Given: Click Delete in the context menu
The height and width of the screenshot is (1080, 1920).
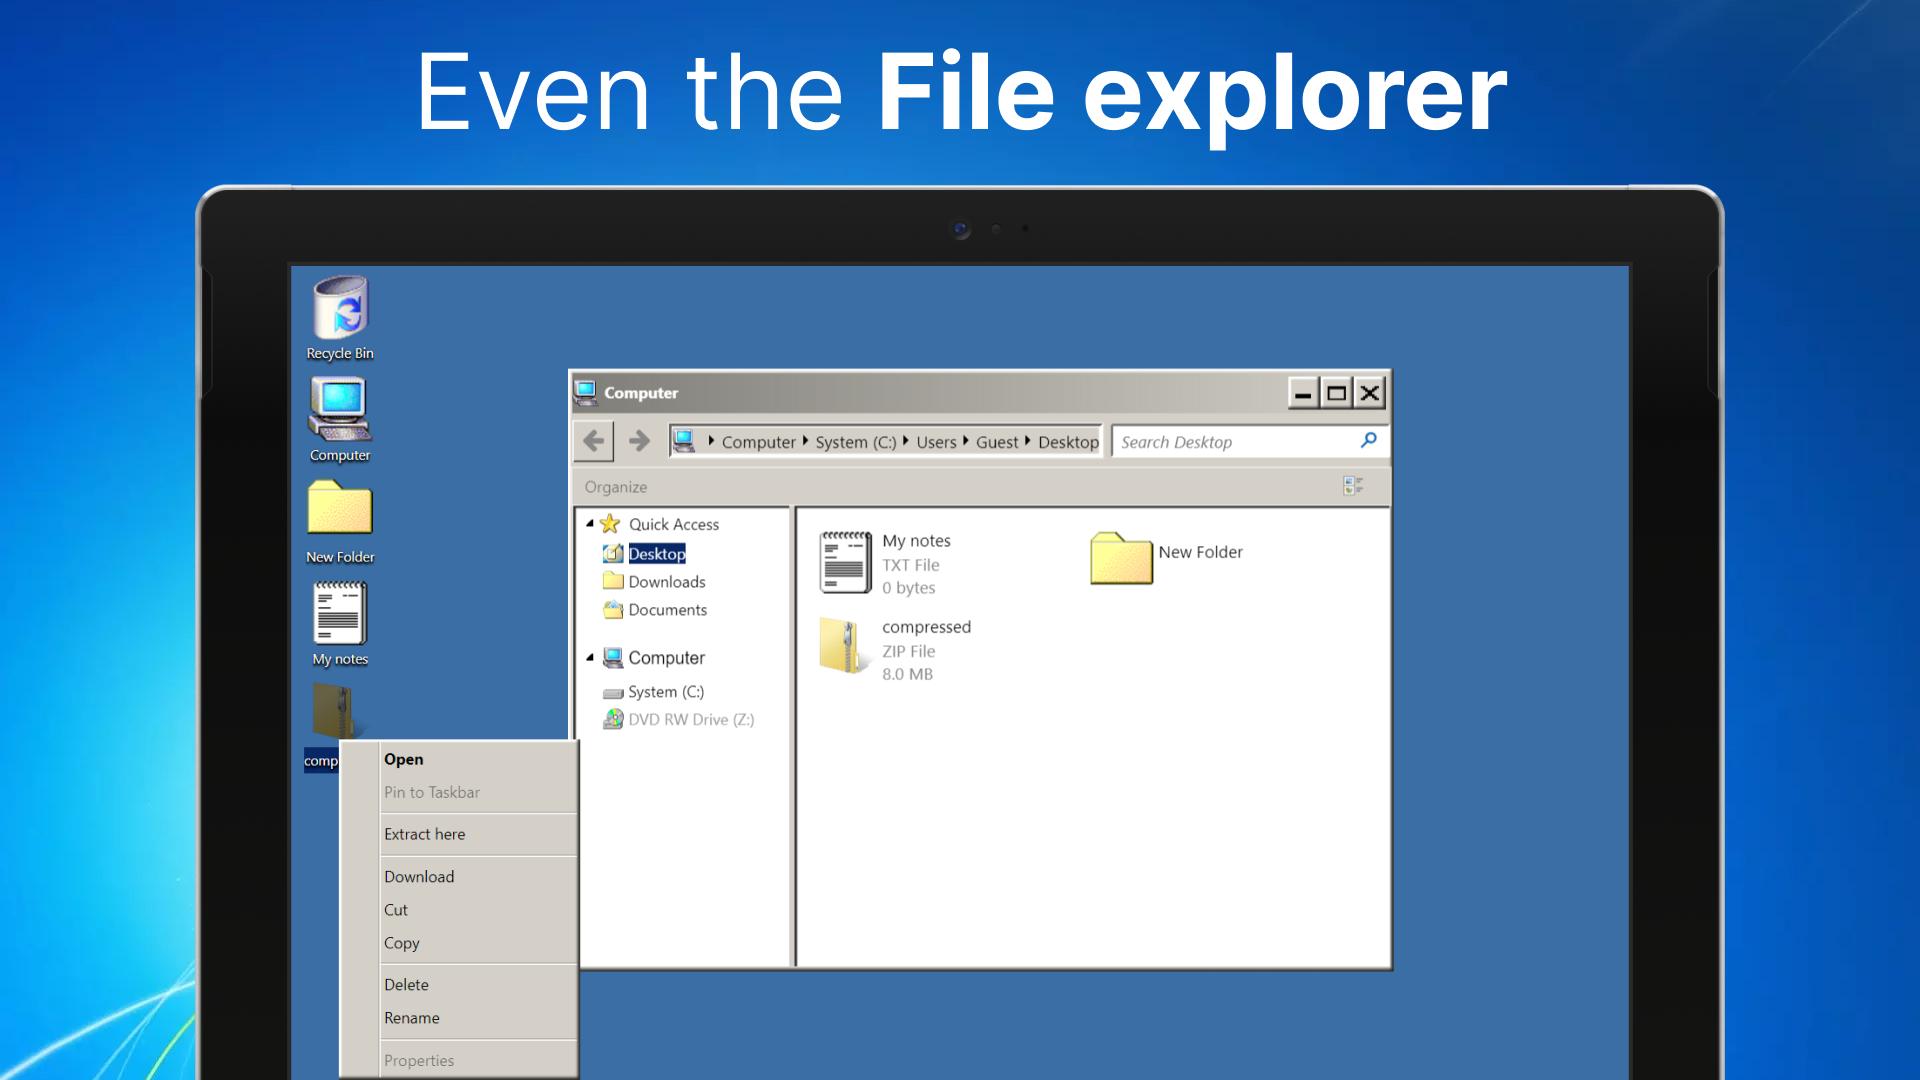Looking at the screenshot, I should 405,984.
